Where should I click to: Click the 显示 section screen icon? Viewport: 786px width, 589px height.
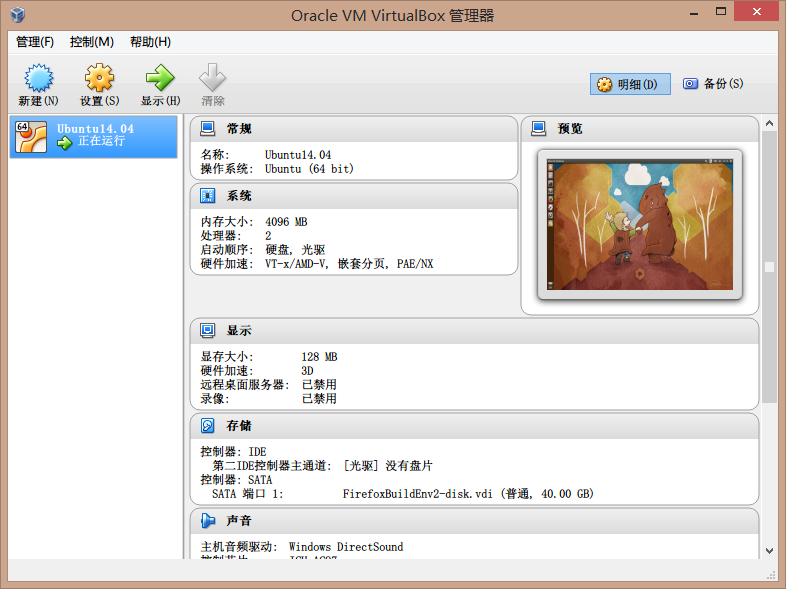(x=208, y=330)
